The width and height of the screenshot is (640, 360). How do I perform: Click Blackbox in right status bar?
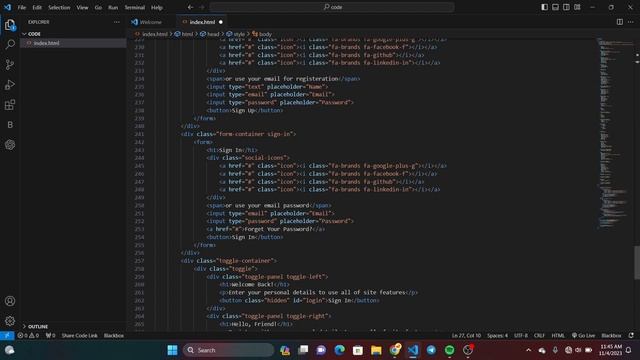(611, 336)
